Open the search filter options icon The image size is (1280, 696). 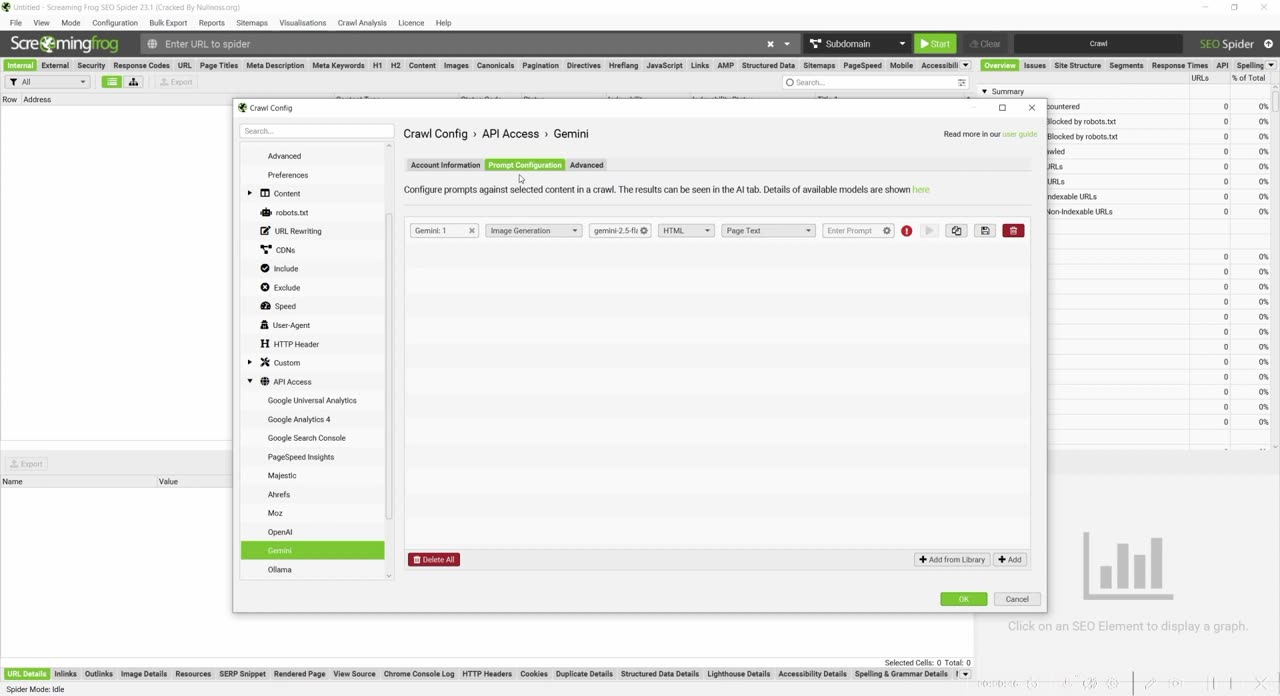[x=962, y=83]
